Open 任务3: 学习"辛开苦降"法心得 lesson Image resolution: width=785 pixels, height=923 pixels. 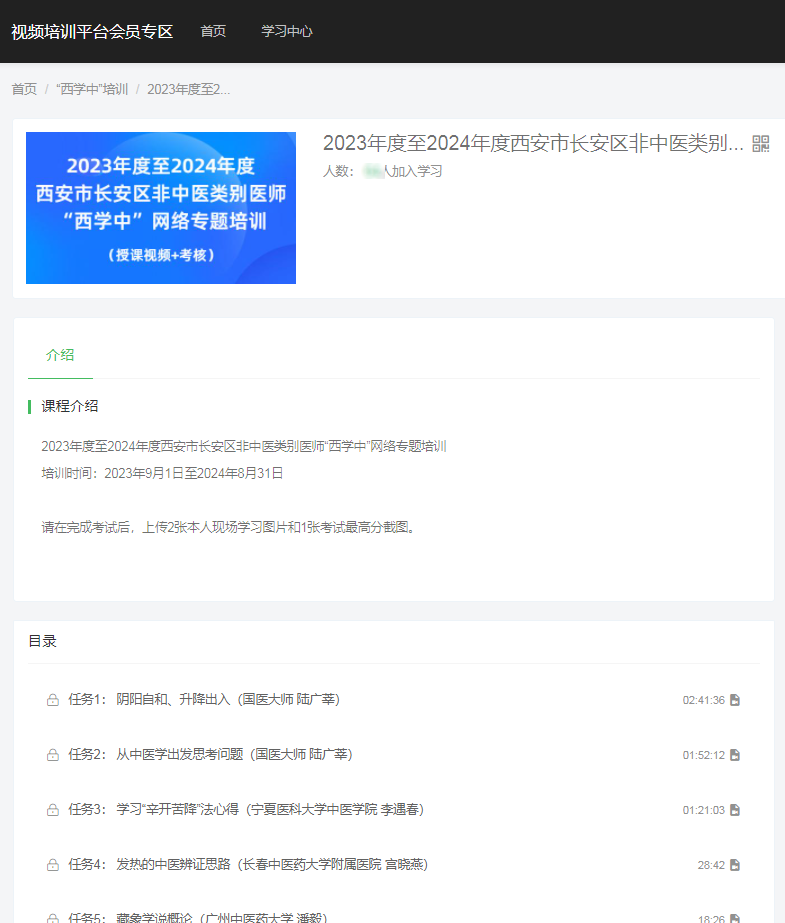(x=246, y=809)
